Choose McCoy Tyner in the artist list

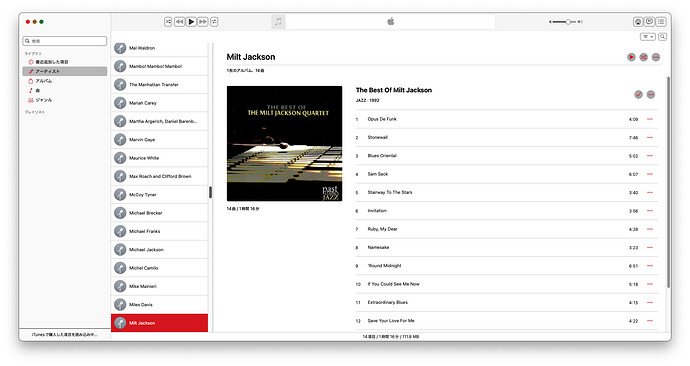(159, 194)
